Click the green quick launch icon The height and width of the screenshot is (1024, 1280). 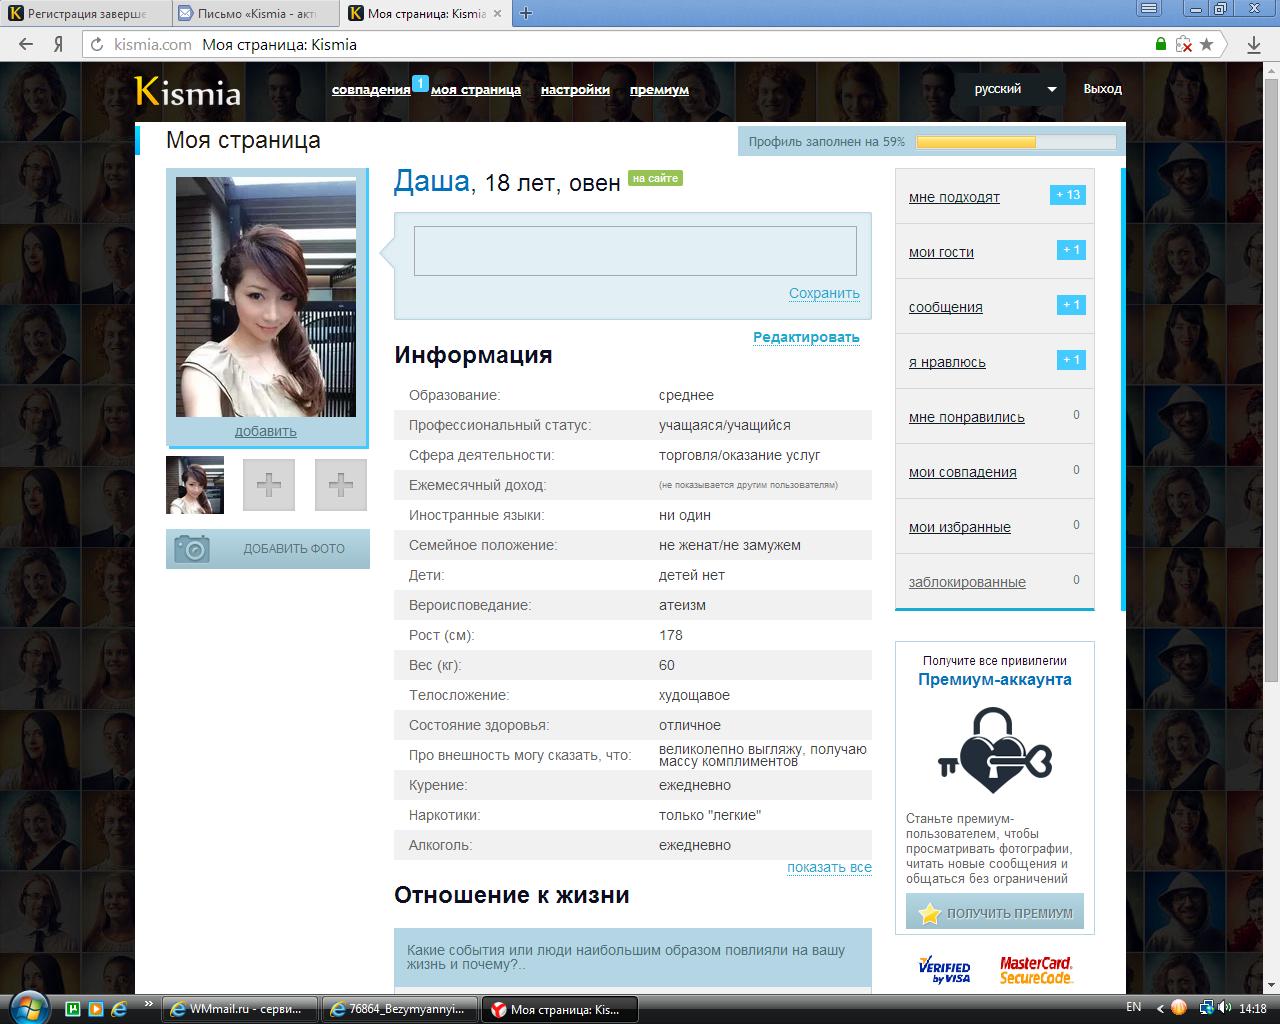(x=73, y=1009)
